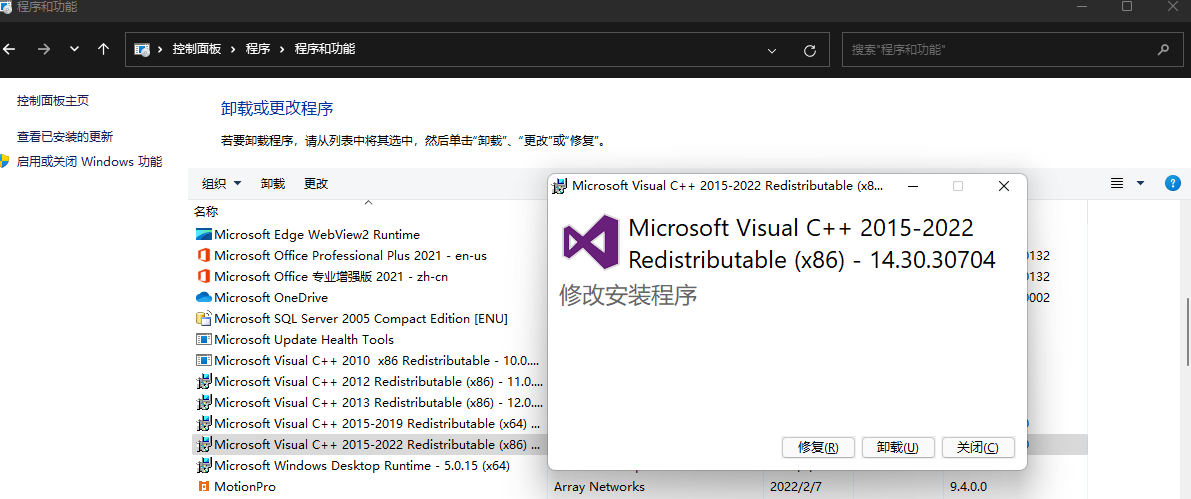The height and width of the screenshot is (499, 1191).
Task: Click the Visual Studio logo in dialog
Action: coord(590,243)
